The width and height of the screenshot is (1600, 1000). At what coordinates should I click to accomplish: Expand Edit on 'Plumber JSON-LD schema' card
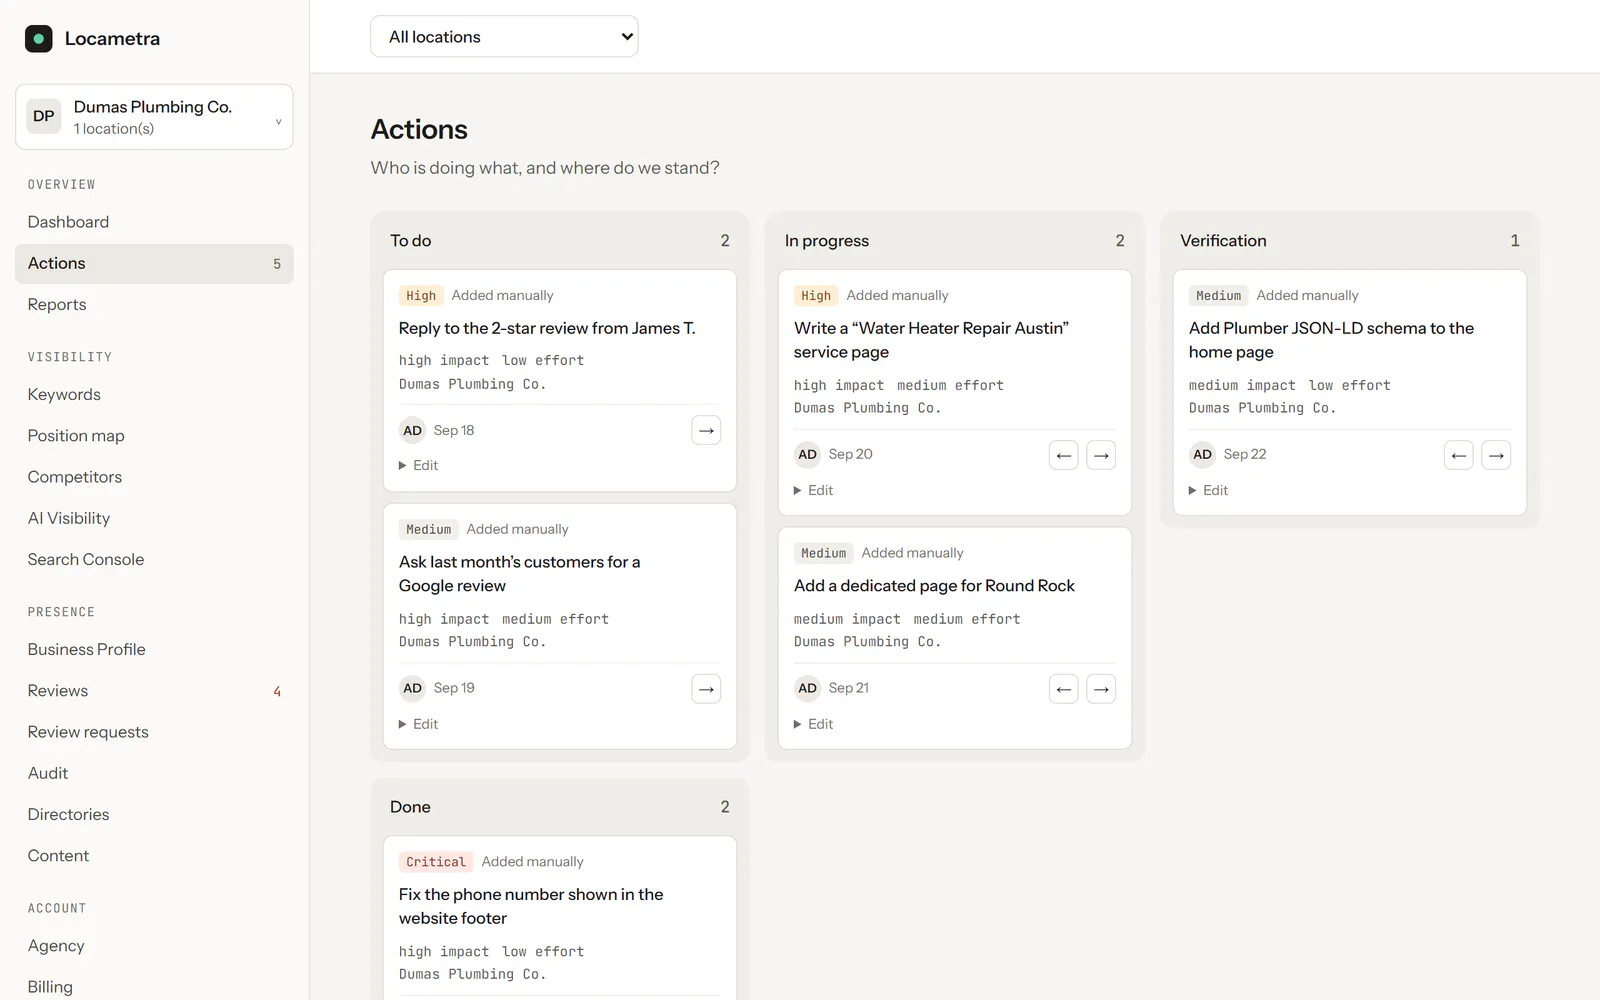pos(1209,490)
